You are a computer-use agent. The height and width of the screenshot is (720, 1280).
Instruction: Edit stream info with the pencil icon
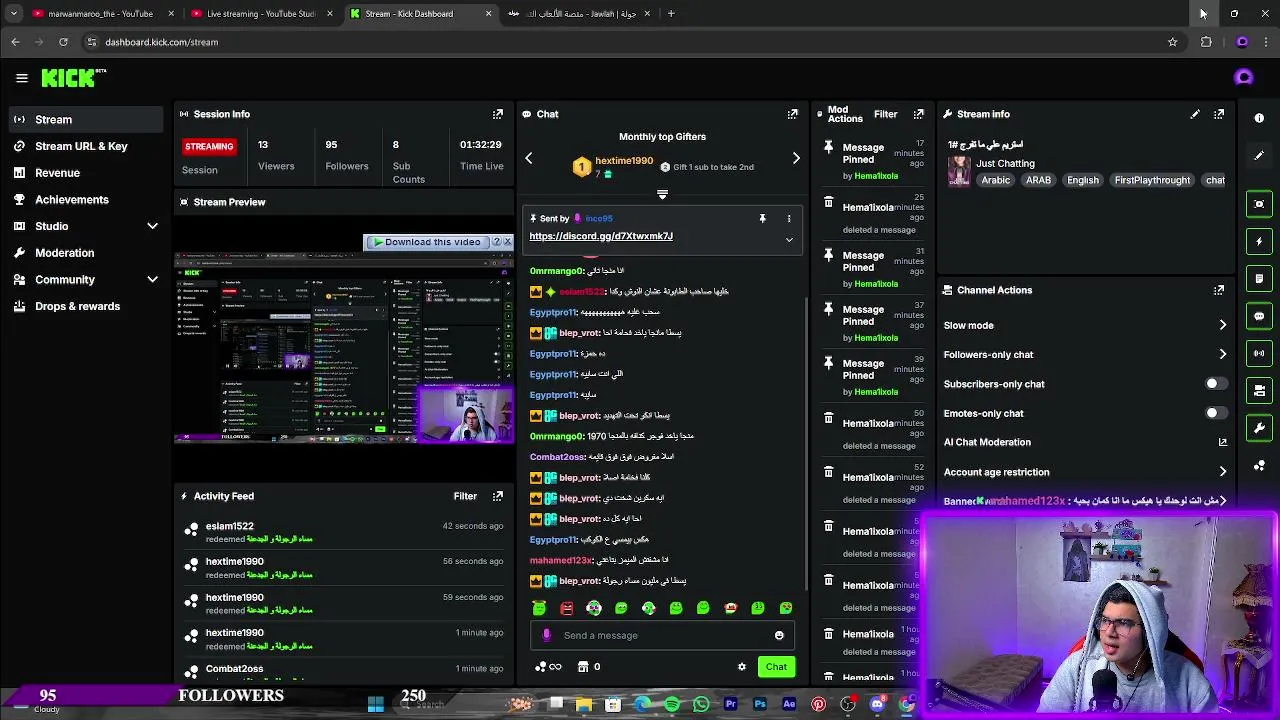[1195, 114]
